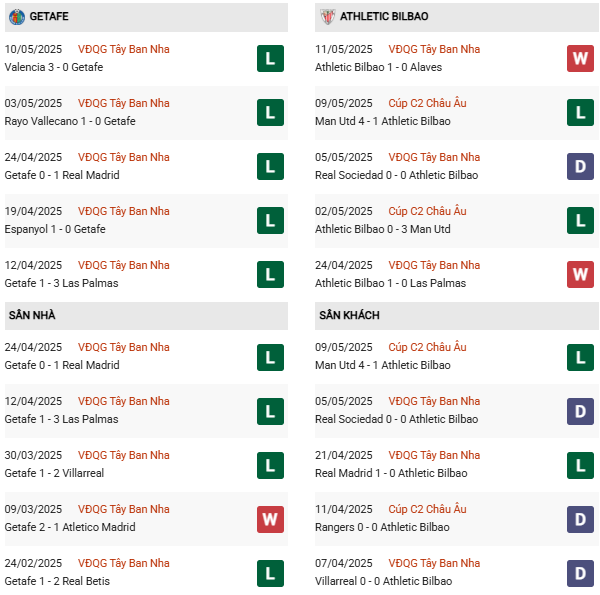
Task: Select the SÂN NHÀ section header
Action: tap(146, 315)
